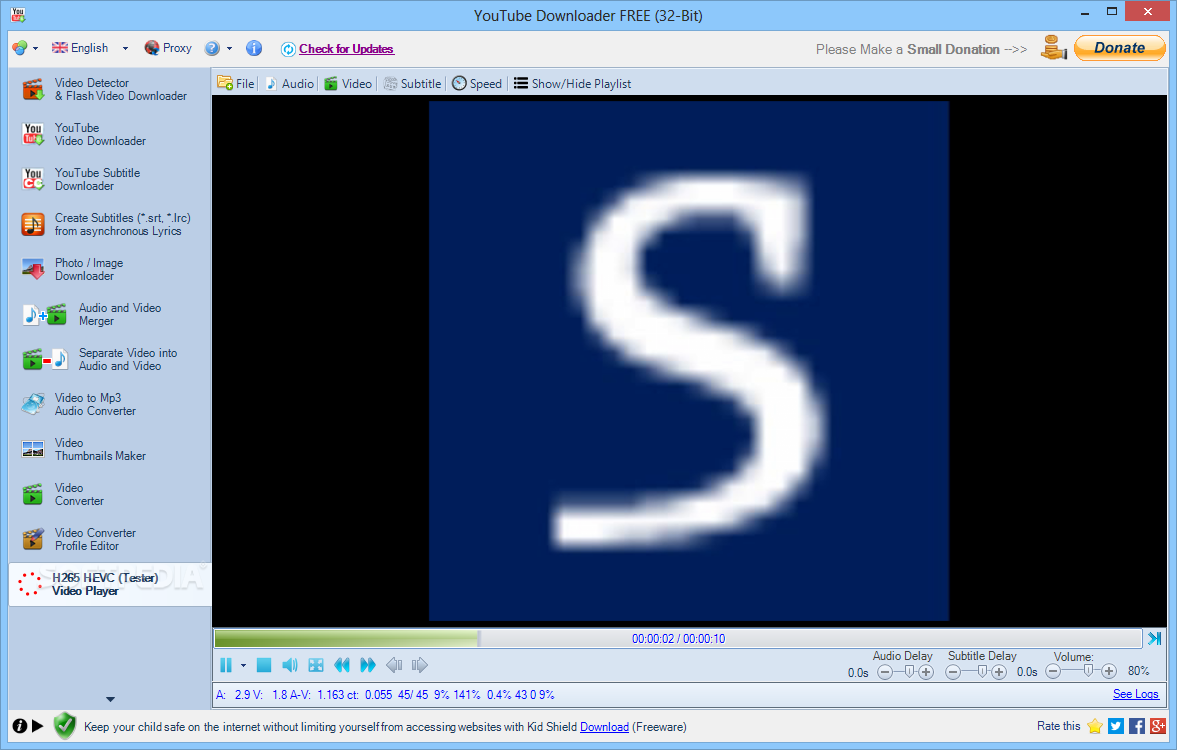Open the File menu in player

236,83
